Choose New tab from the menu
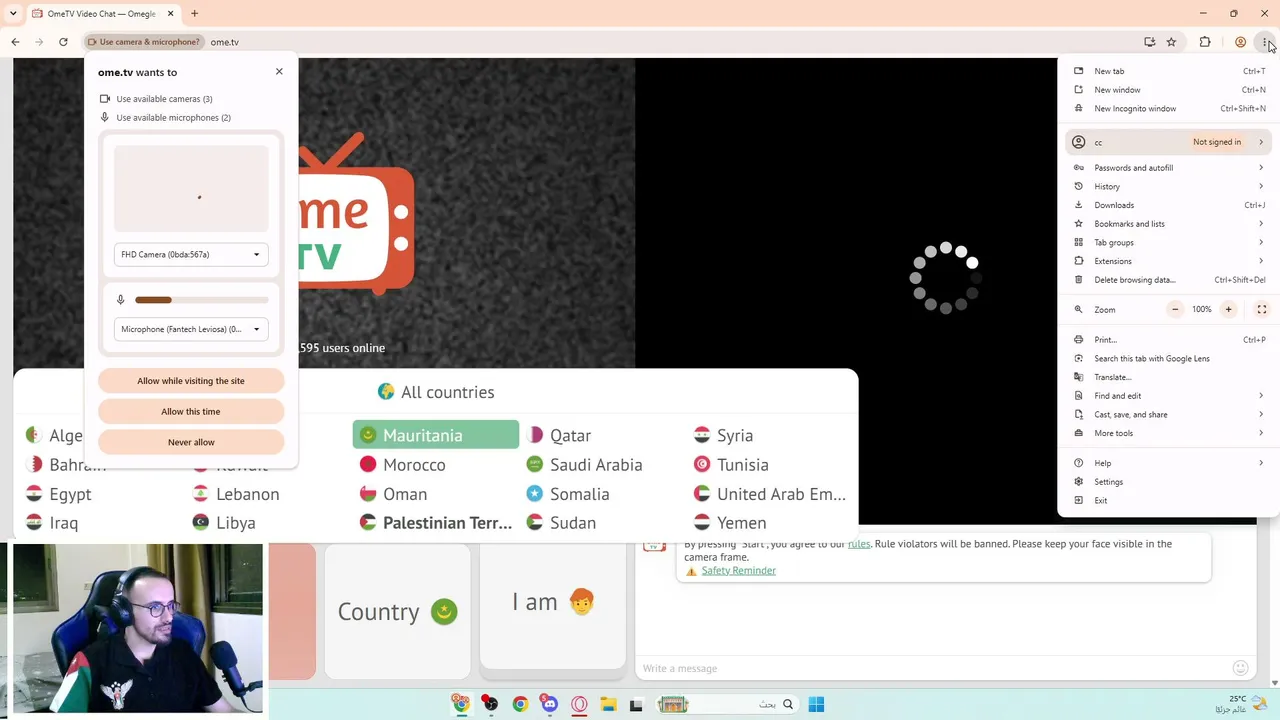This screenshot has width=1280, height=720. click(x=1168, y=71)
